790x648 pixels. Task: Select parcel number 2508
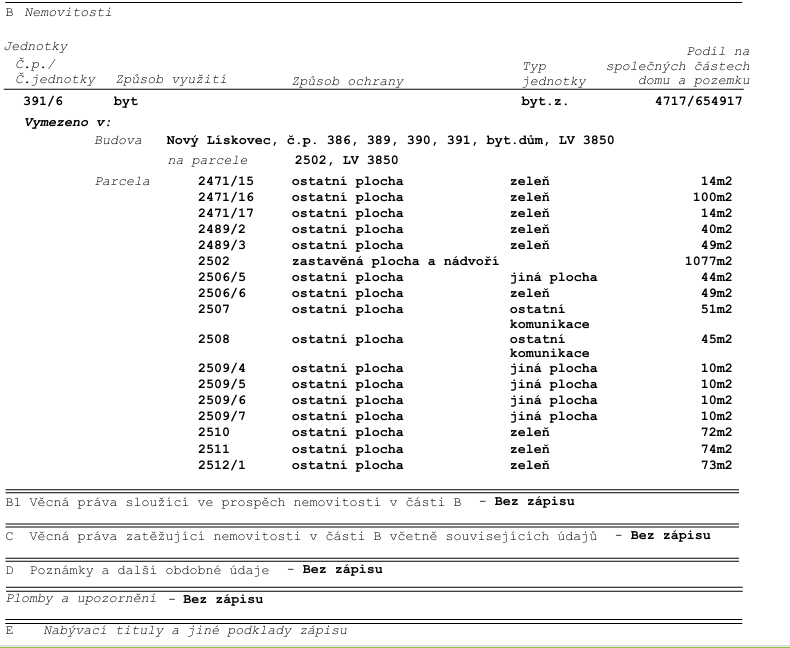[214, 339]
